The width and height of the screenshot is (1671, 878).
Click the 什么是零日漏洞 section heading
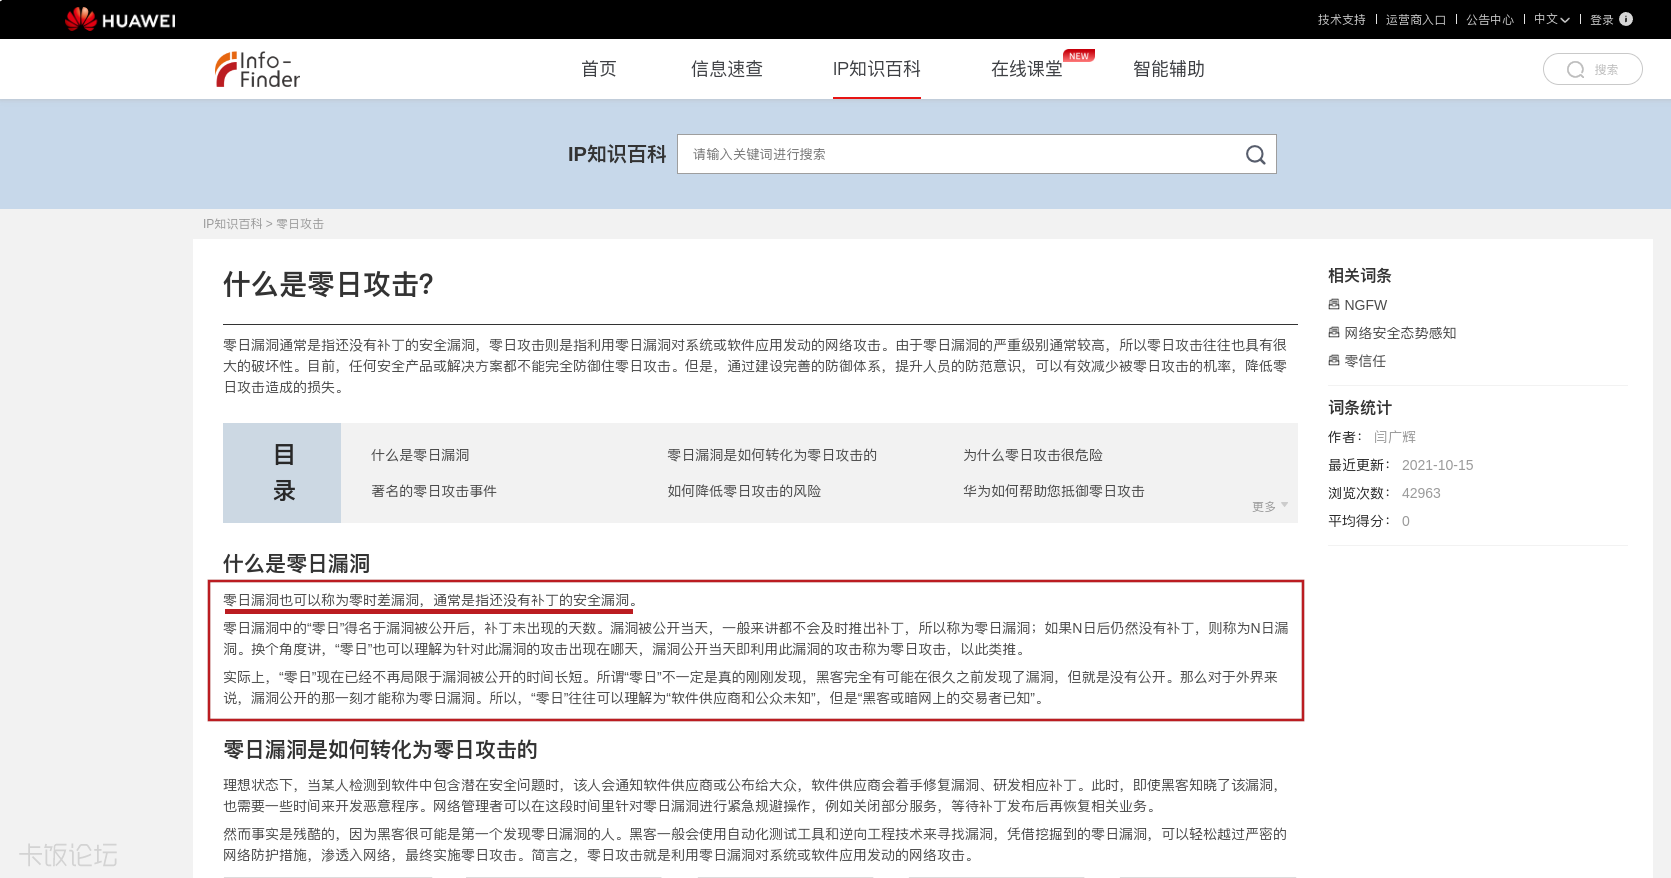[x=296, y=564]
